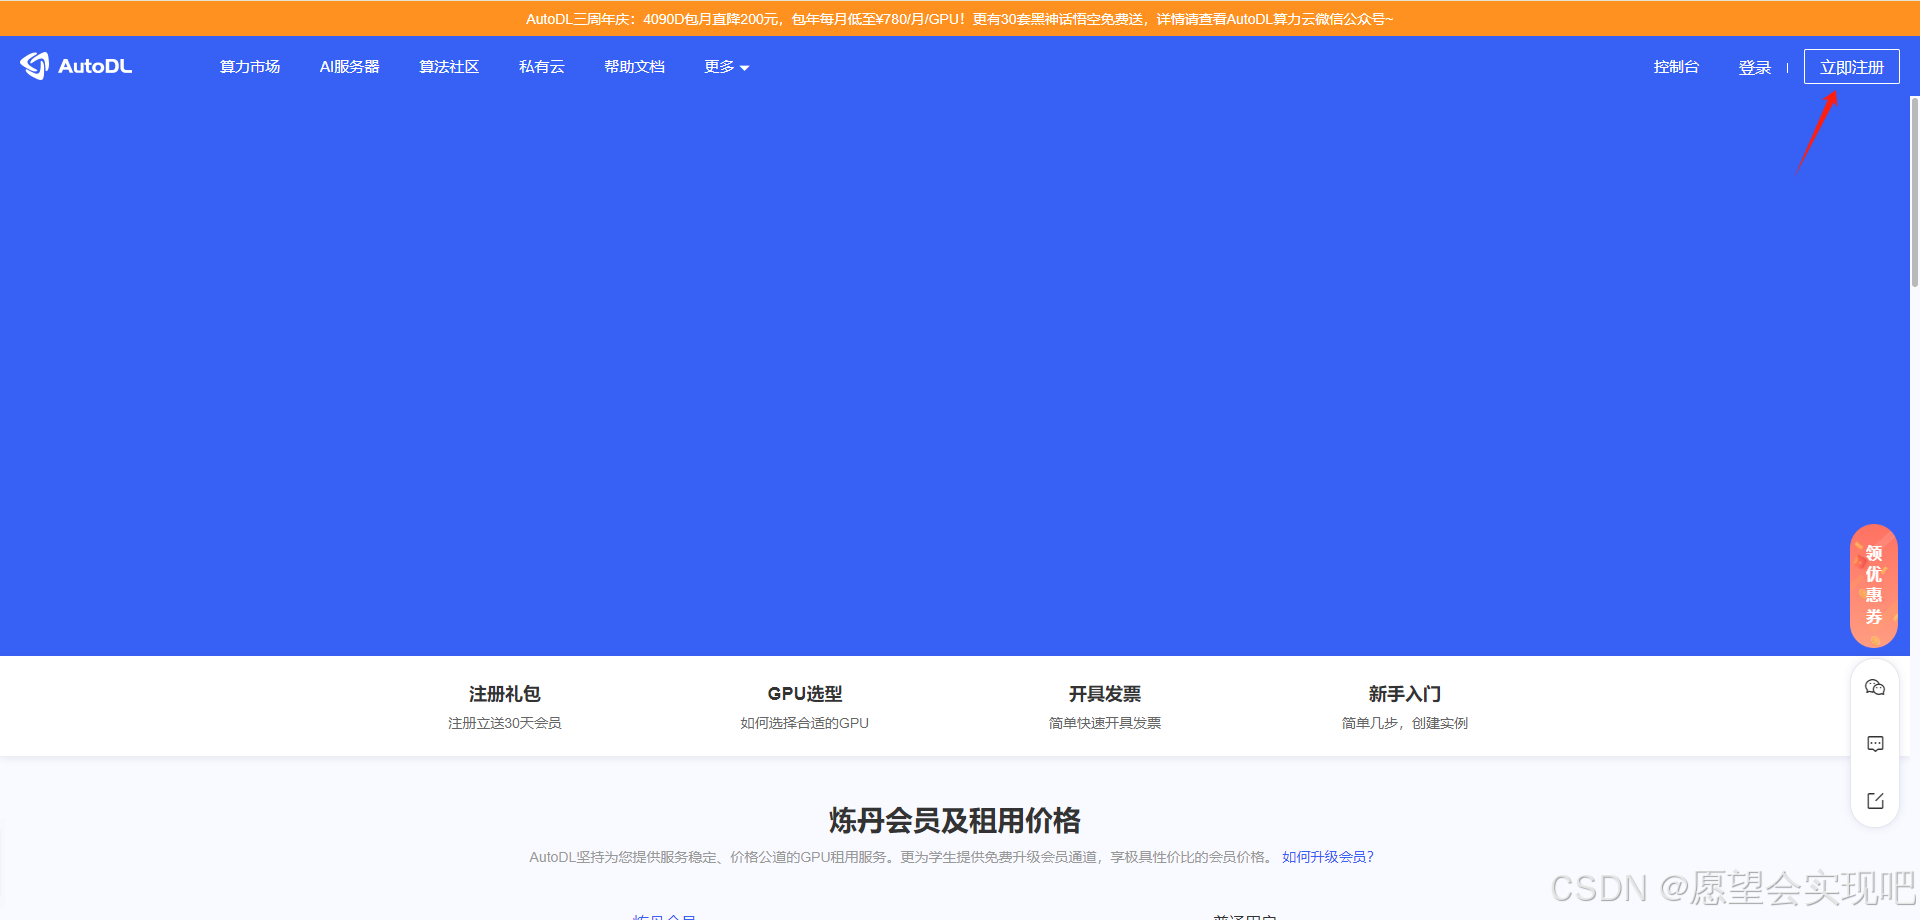Click the 立即注册 button
Viewport: 1920px width, 920px height.
pyautogui.click(x=1851, y=67)
